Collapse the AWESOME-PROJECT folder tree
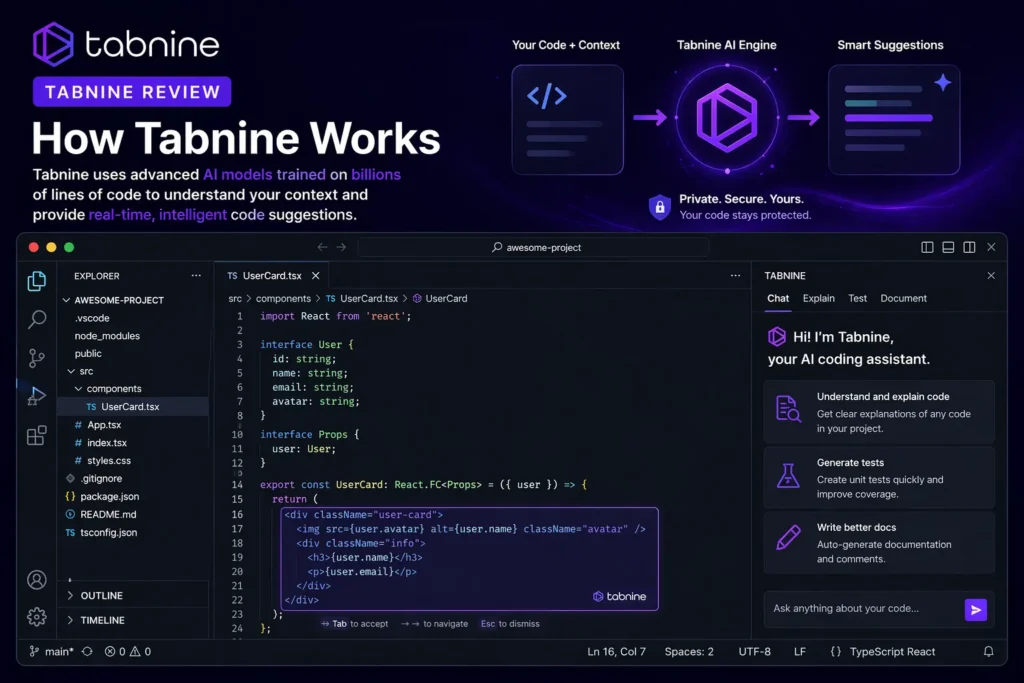This screenshot has height=683, width=1024. pyautogui.click(x=66, y=300)
